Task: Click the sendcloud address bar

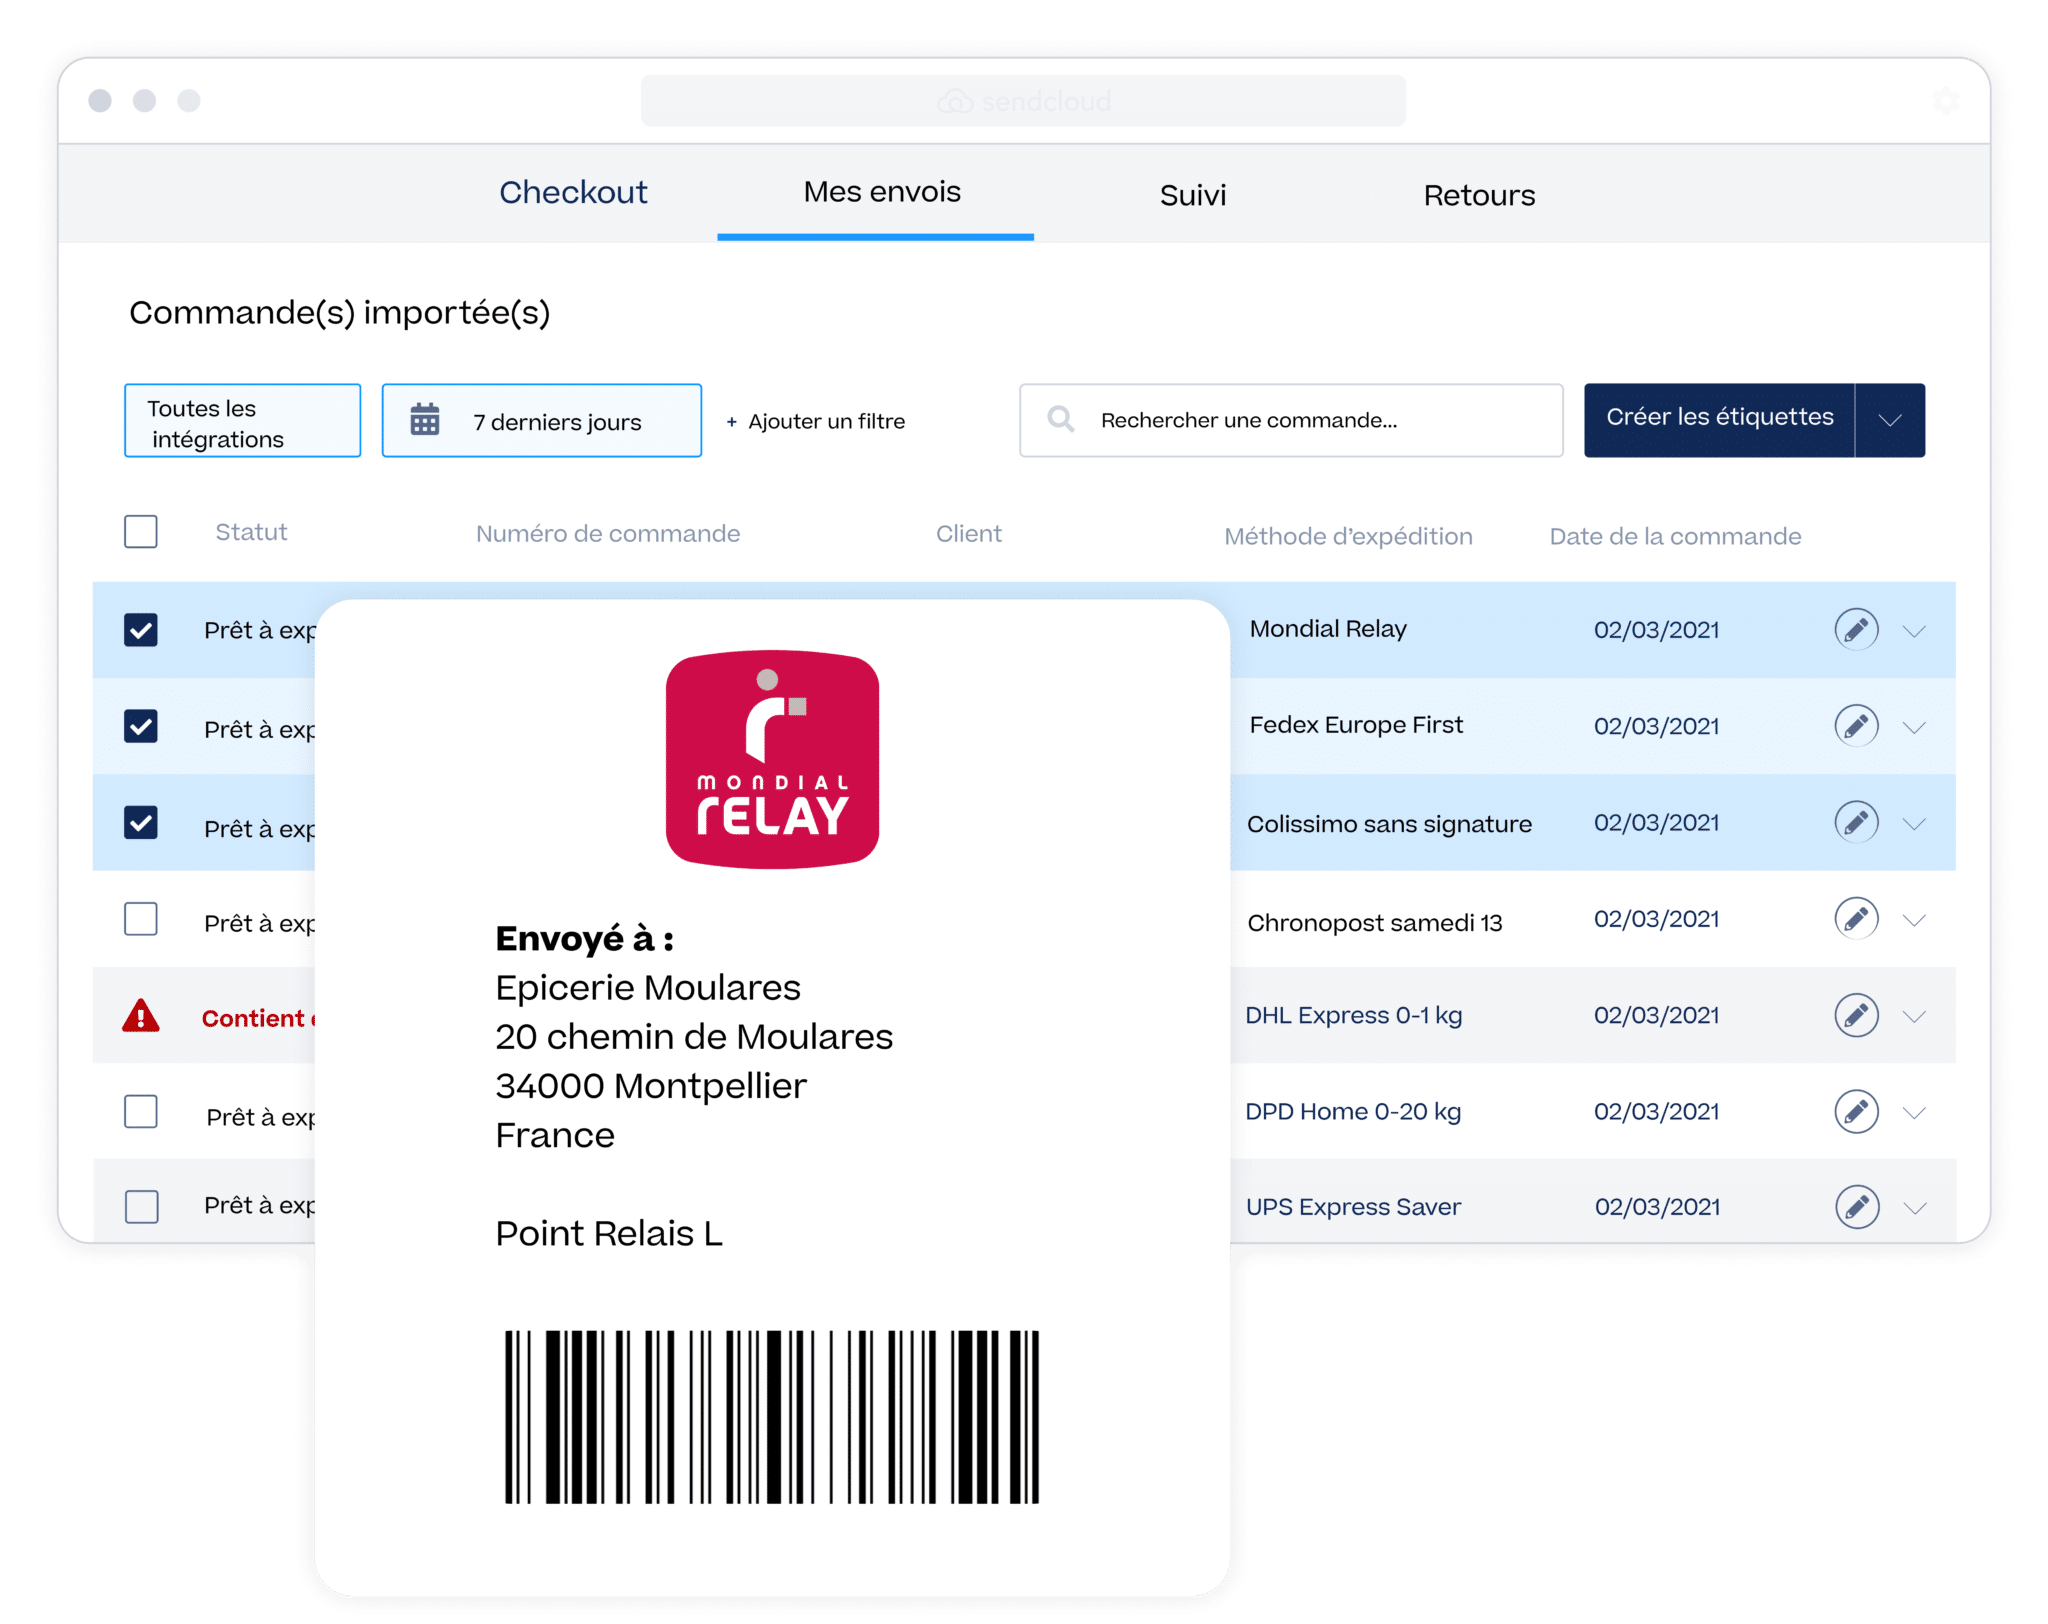Action: 1023,101
